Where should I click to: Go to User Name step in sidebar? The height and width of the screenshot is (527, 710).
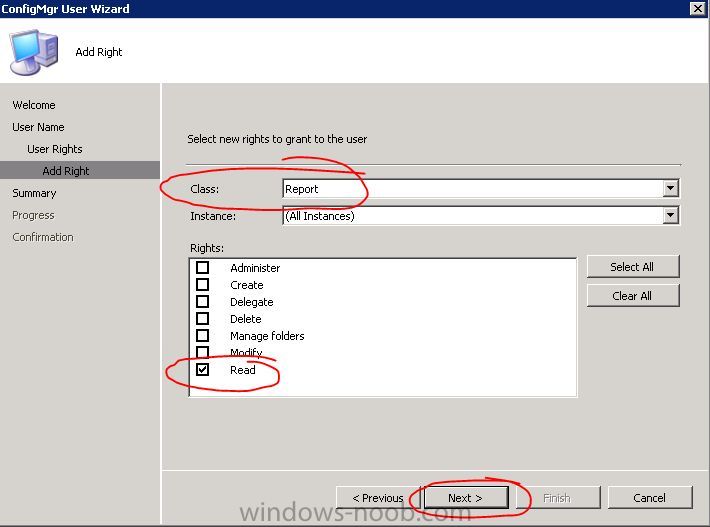38,127
